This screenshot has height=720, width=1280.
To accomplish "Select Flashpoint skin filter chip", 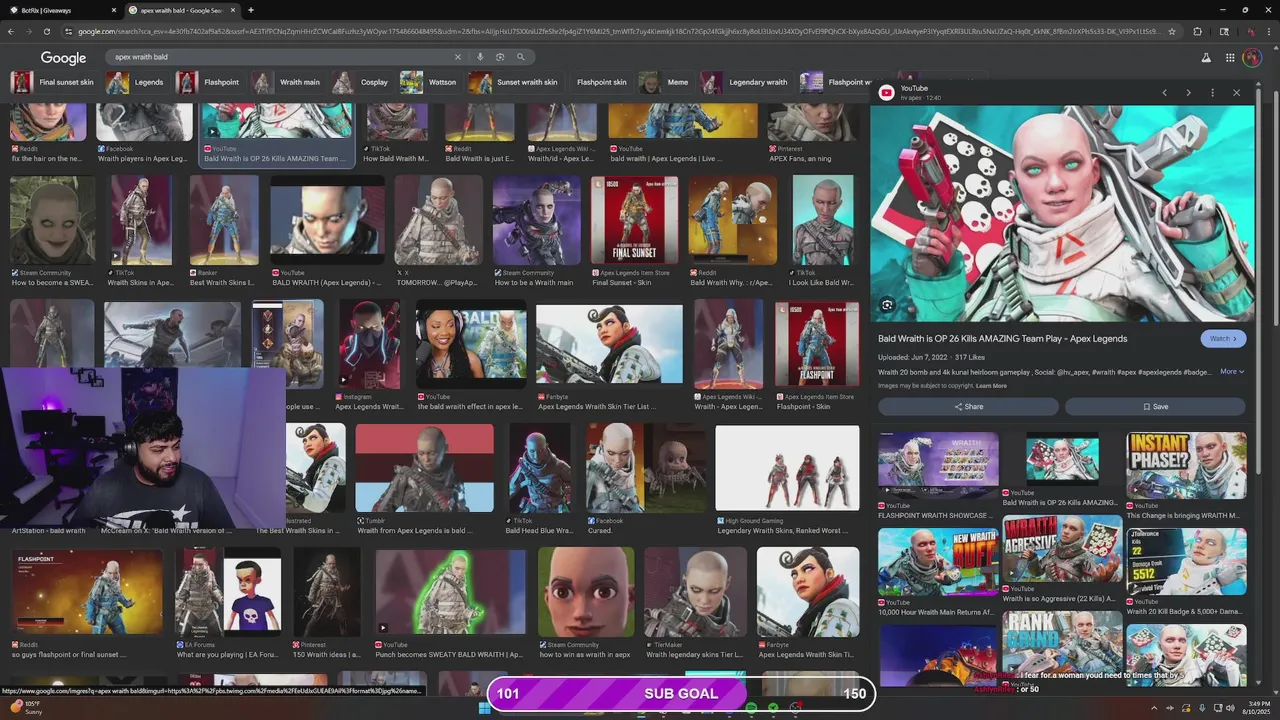I will tap(602, 82).
